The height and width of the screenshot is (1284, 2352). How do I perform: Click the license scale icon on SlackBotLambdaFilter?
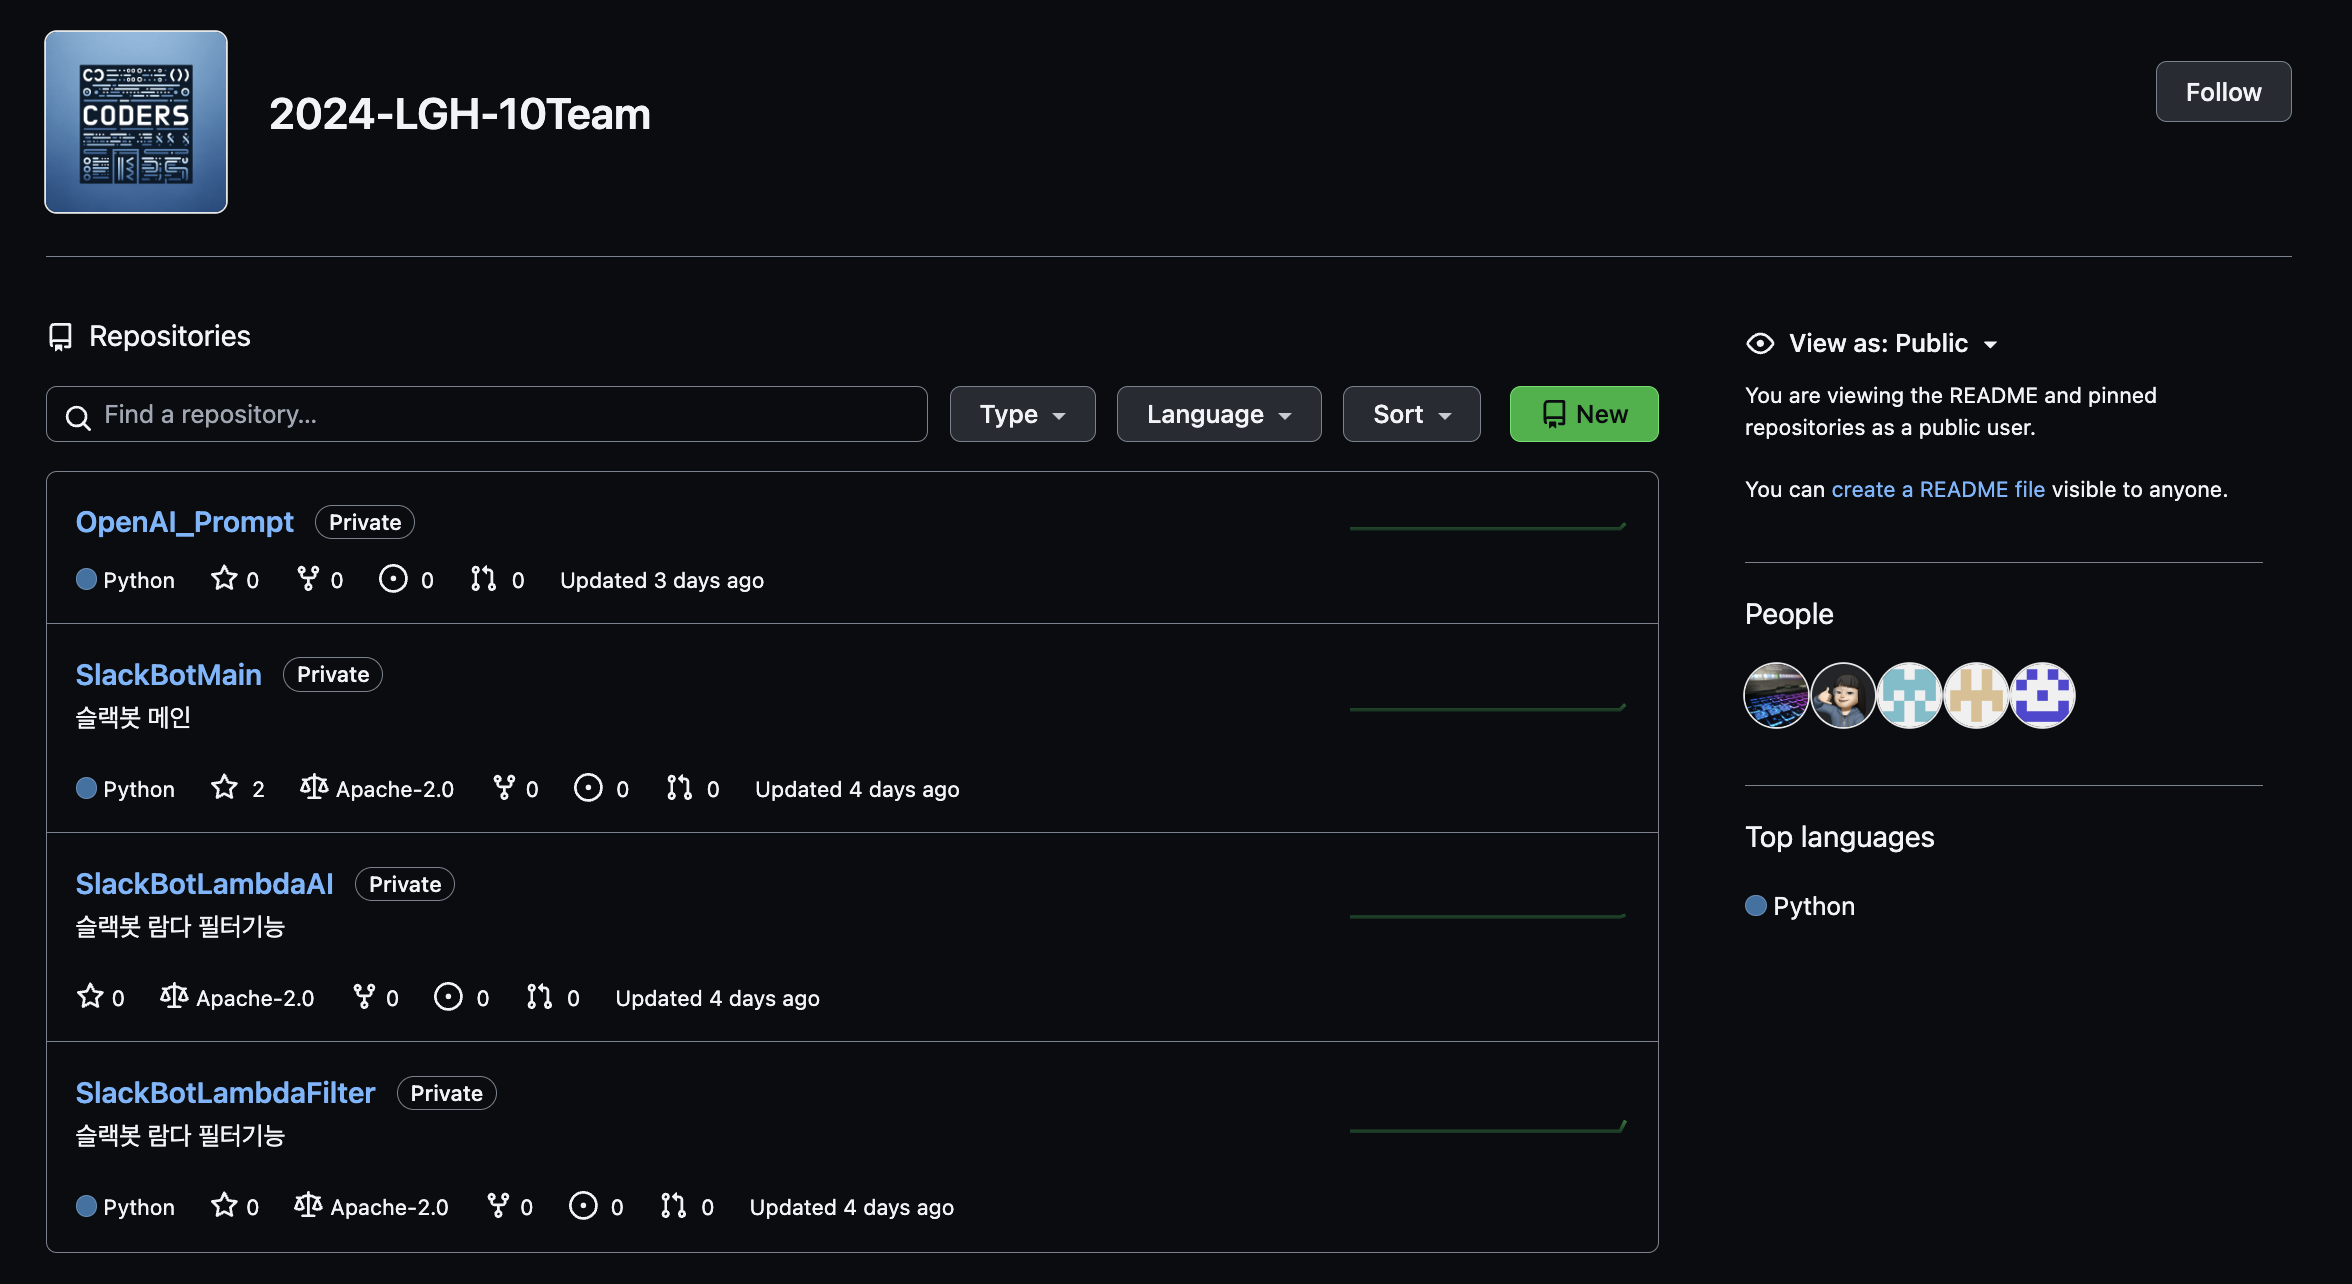(308, 1206)
